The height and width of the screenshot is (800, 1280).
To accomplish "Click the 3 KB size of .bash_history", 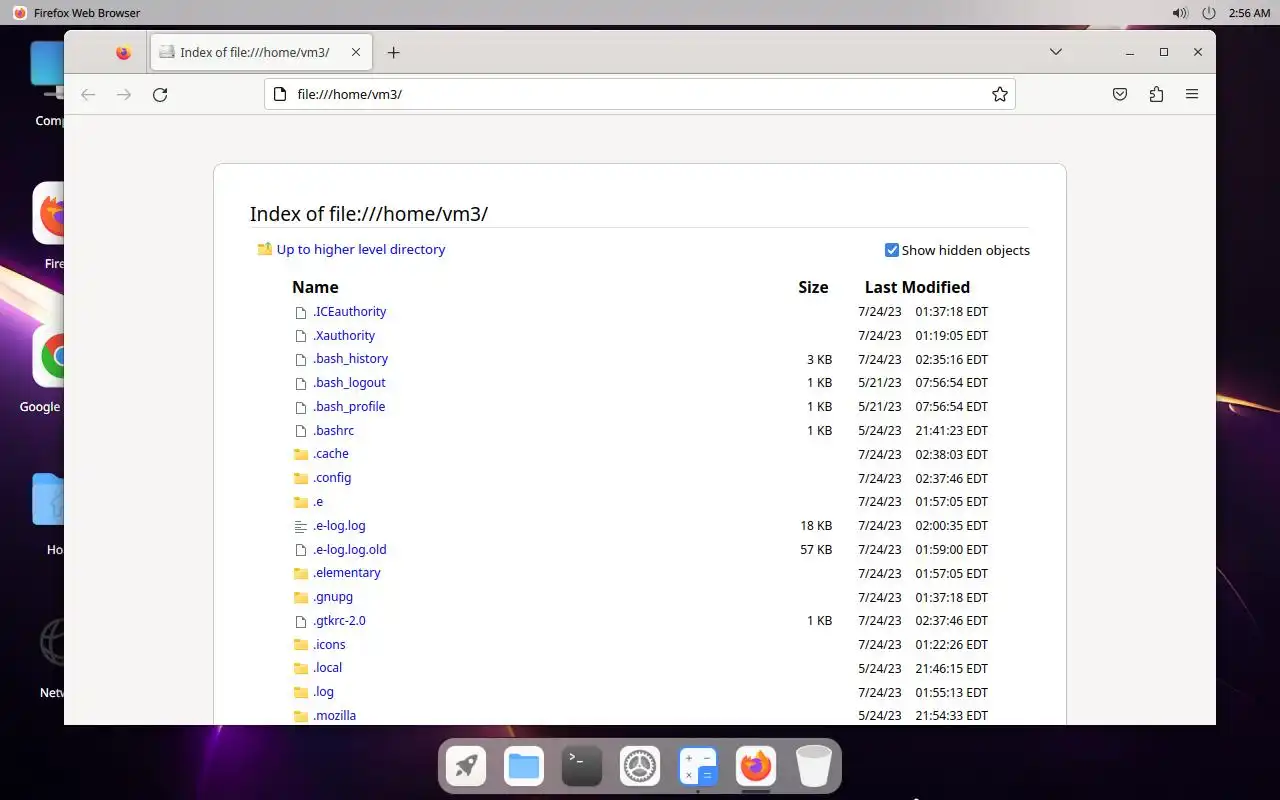I will 819,359.
